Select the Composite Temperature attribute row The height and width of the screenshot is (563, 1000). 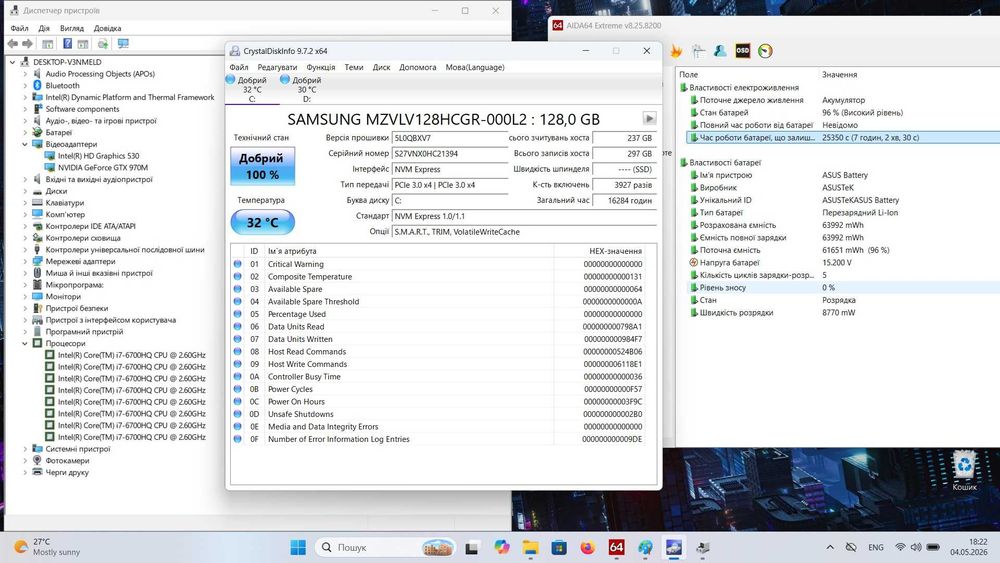pos(439,277)
